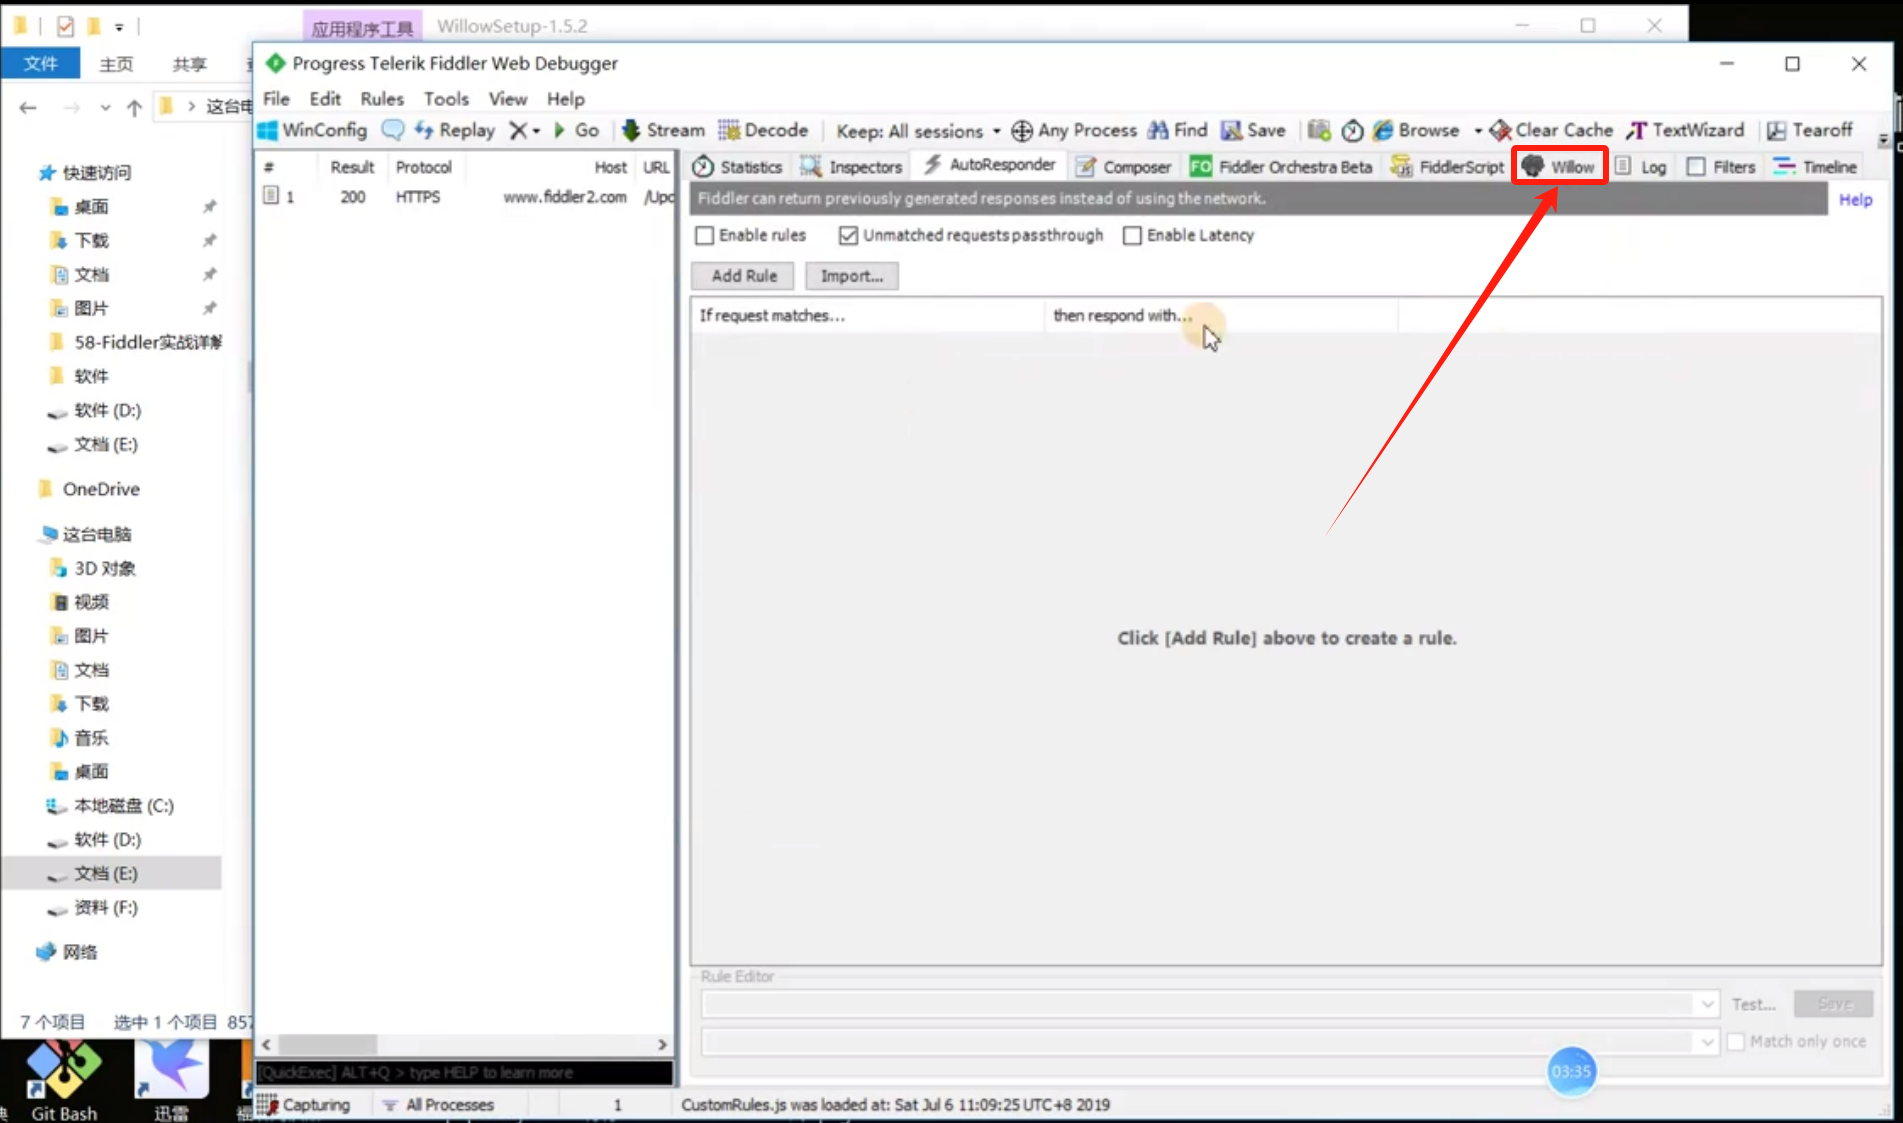
Task: Click the properties checkmark icon in Explorer
Action: pyautogui.click(x=65, y=26)
